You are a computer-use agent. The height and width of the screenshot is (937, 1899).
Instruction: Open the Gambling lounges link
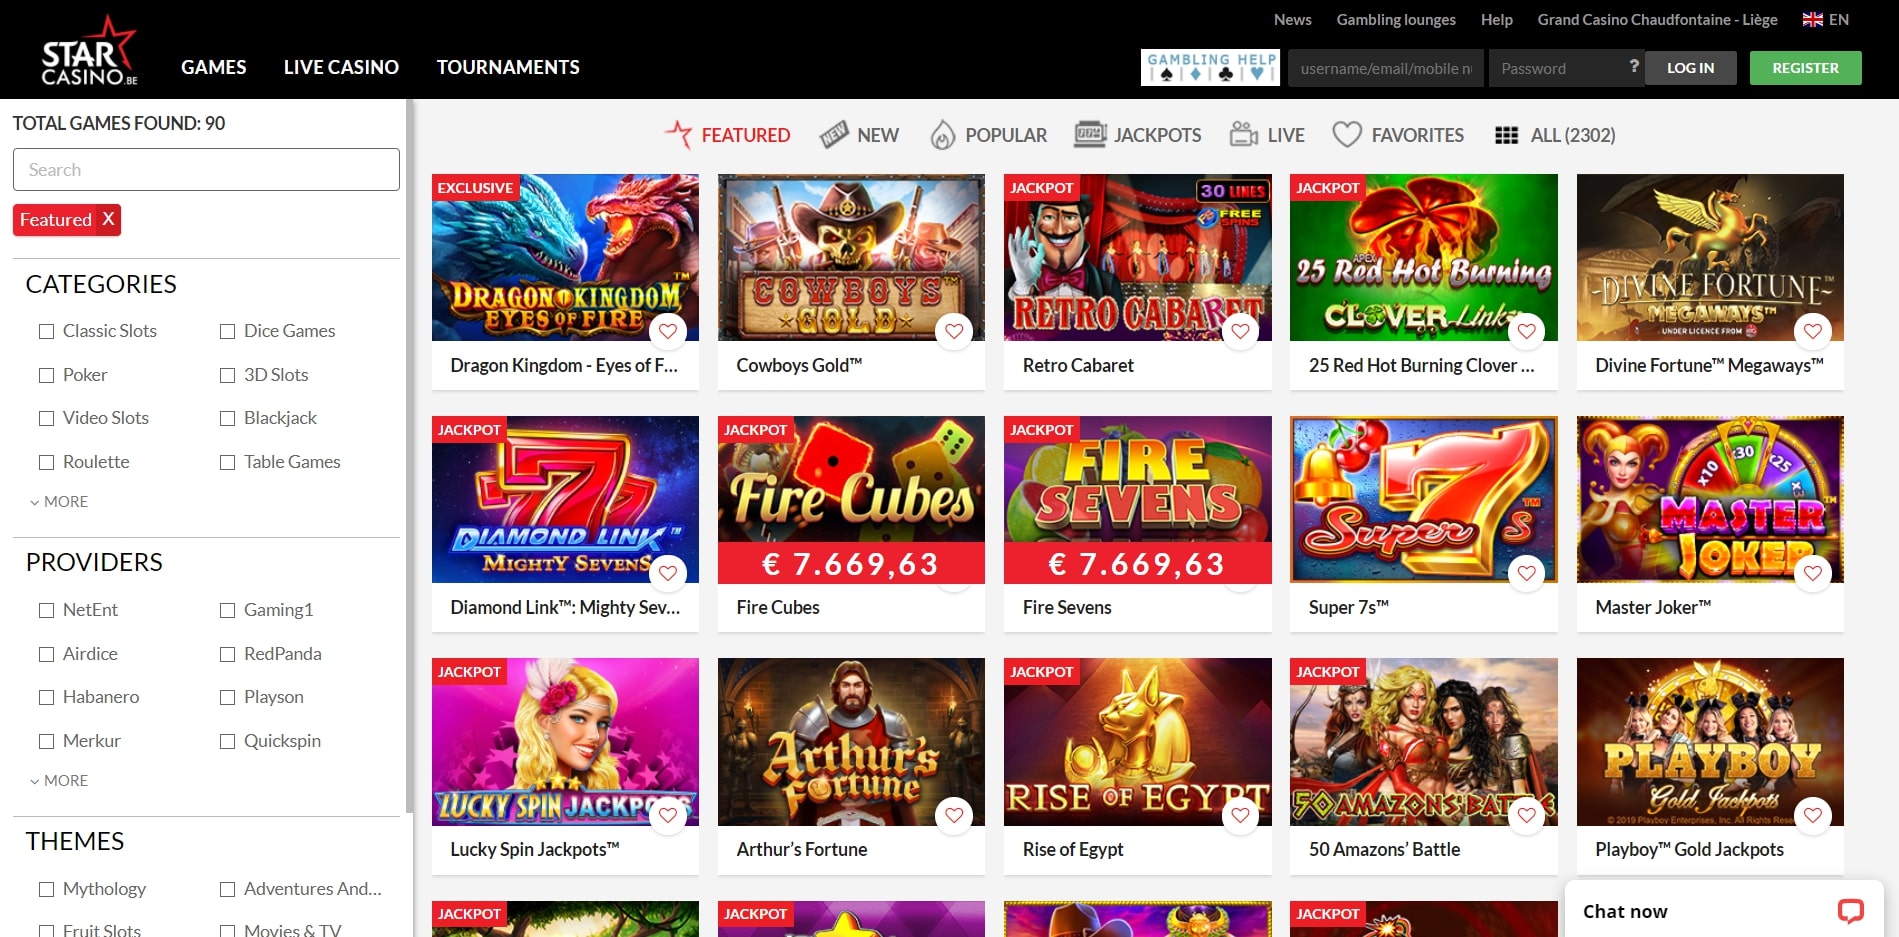coord(1396,19)
